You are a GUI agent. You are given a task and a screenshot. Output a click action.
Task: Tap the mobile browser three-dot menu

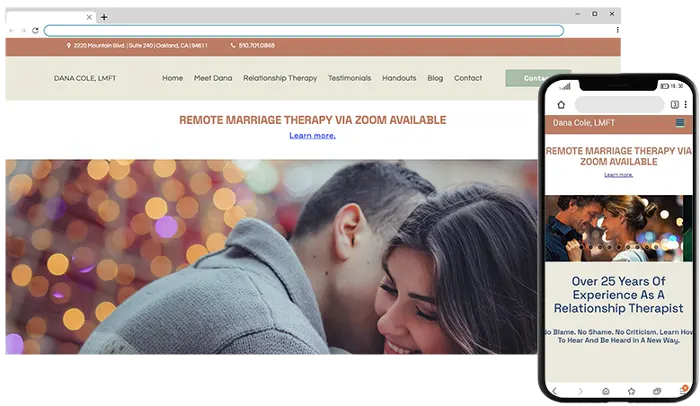coord(686,104)
